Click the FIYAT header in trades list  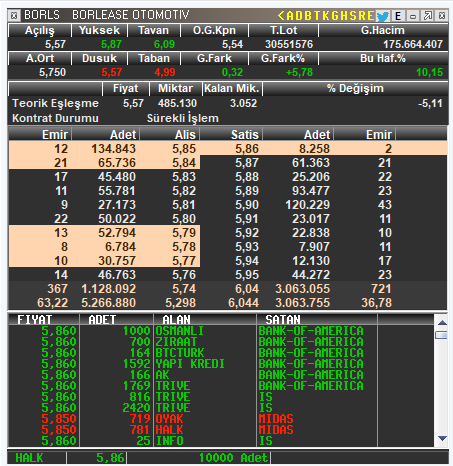(43, 320)
